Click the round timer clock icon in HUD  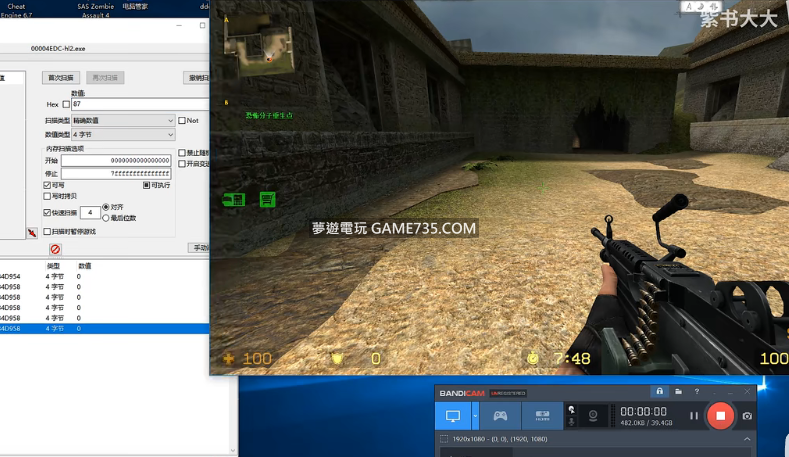click(x=533, y=358)
